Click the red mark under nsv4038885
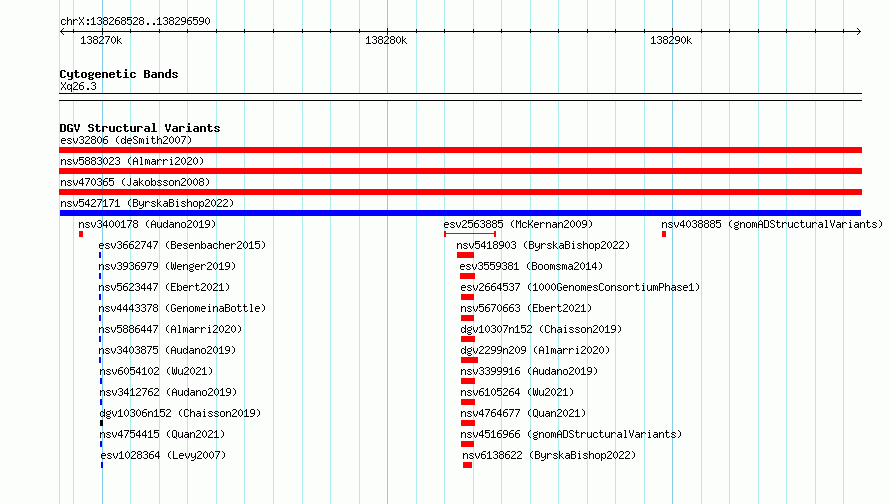Screen dimensions: 890x504 pyautogui.click(x=664, y=234)
